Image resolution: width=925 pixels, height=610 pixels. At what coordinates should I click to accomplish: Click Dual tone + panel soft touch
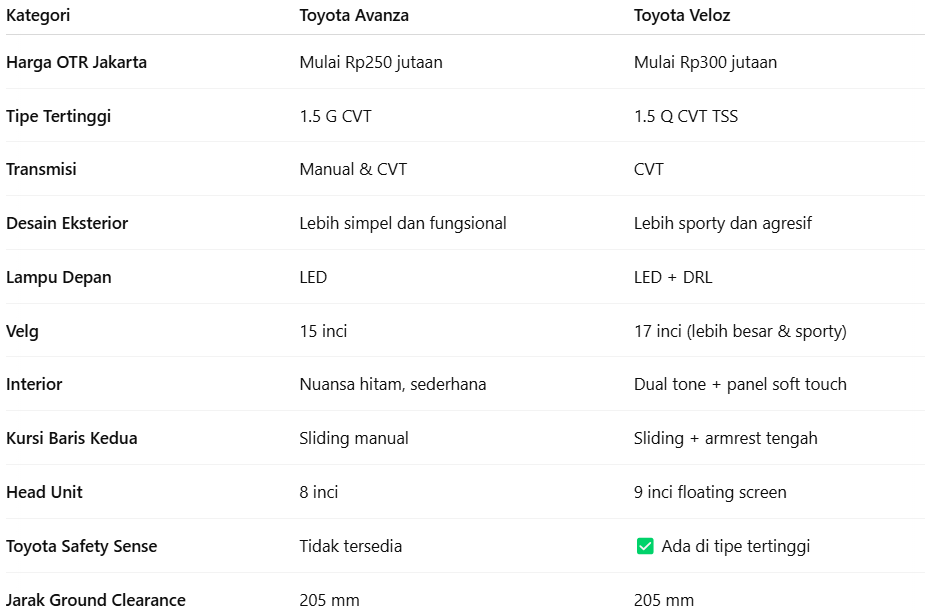pyautogui.click(x=739, y=384)
